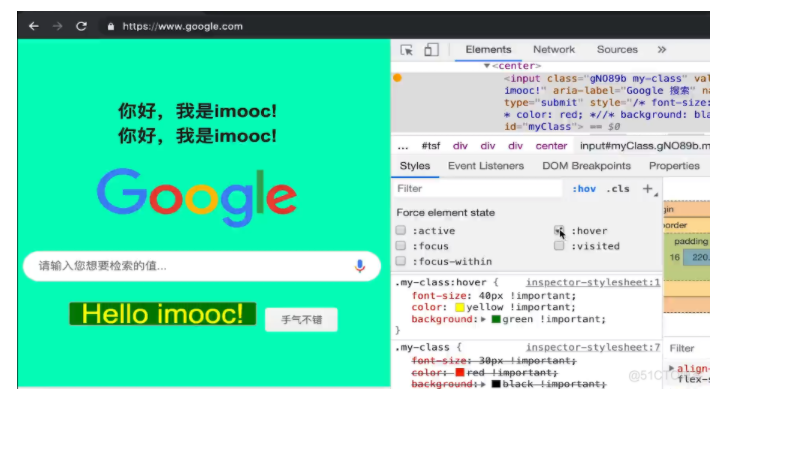
Task: Click the red color swatch
Action: tap(460, 373)
